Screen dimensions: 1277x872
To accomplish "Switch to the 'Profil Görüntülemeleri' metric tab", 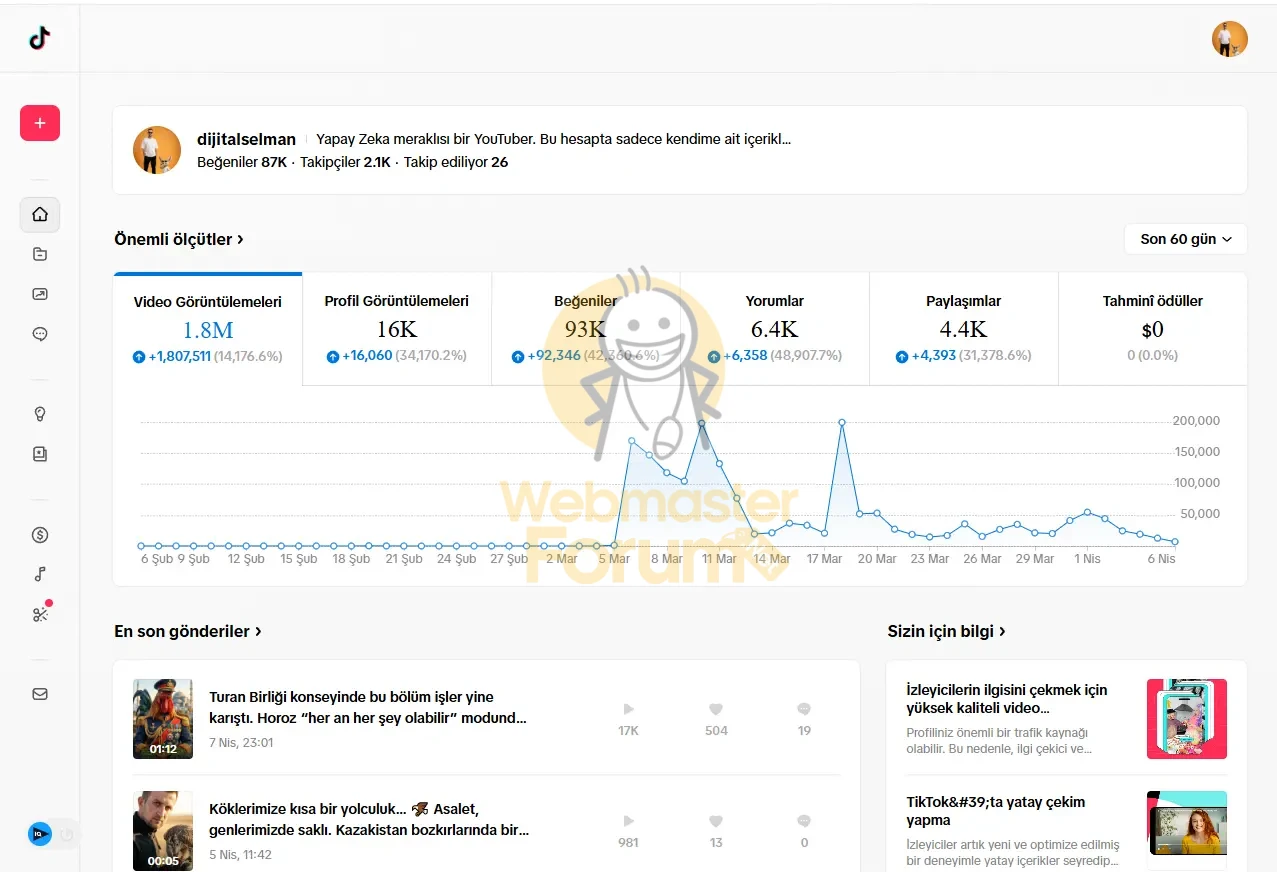I will 396,328.
